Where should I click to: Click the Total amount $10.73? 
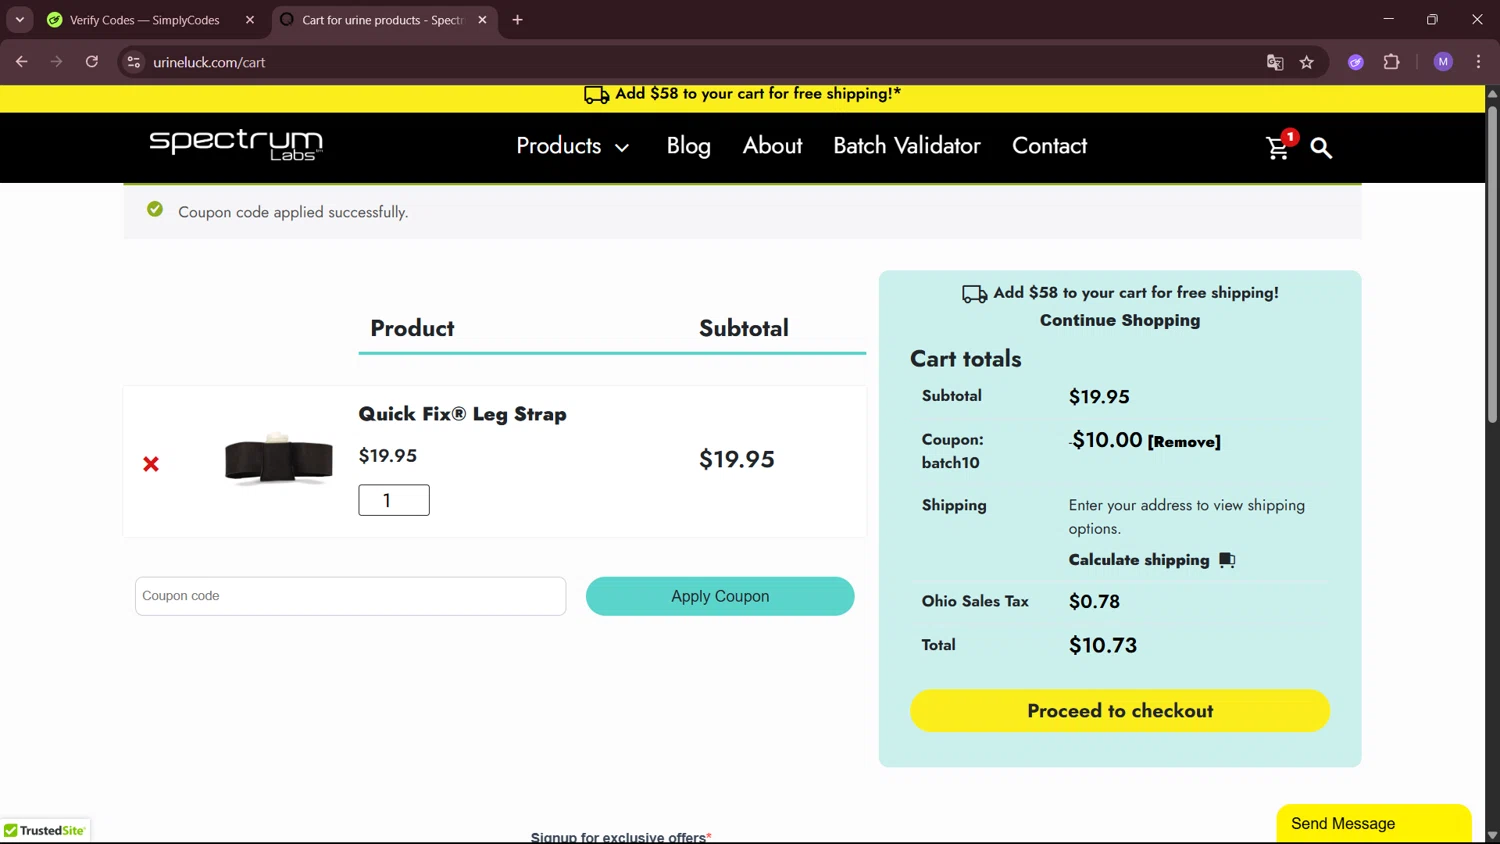tap(1103, 646)
